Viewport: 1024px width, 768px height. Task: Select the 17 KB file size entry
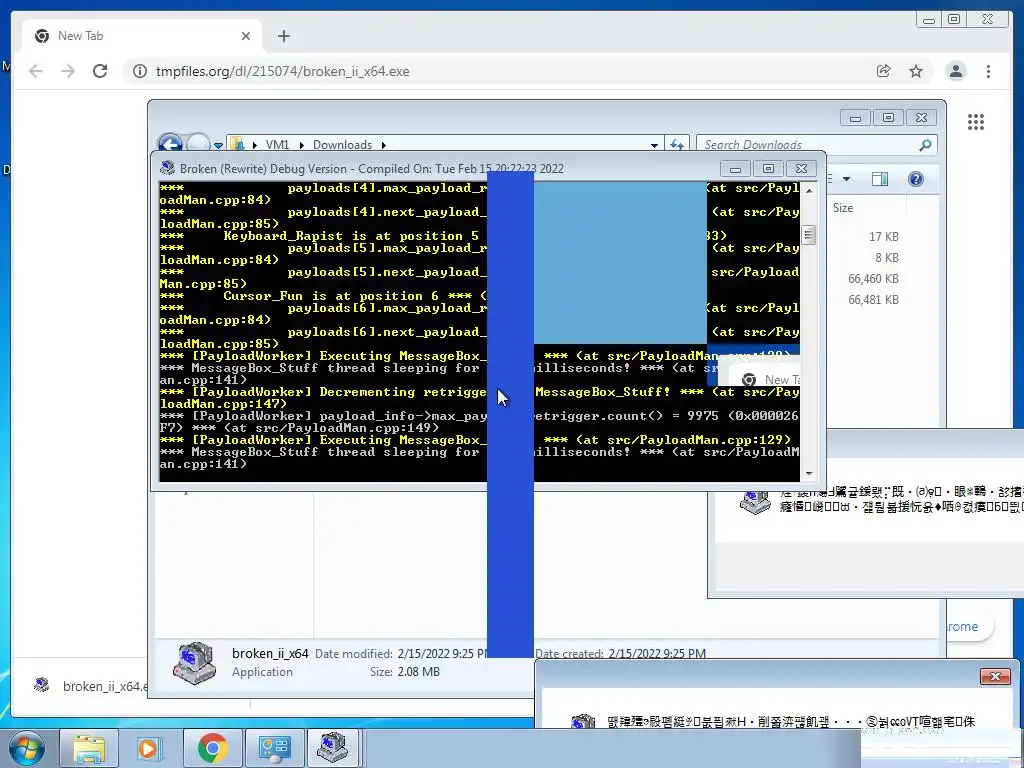[x=884, y=237]
